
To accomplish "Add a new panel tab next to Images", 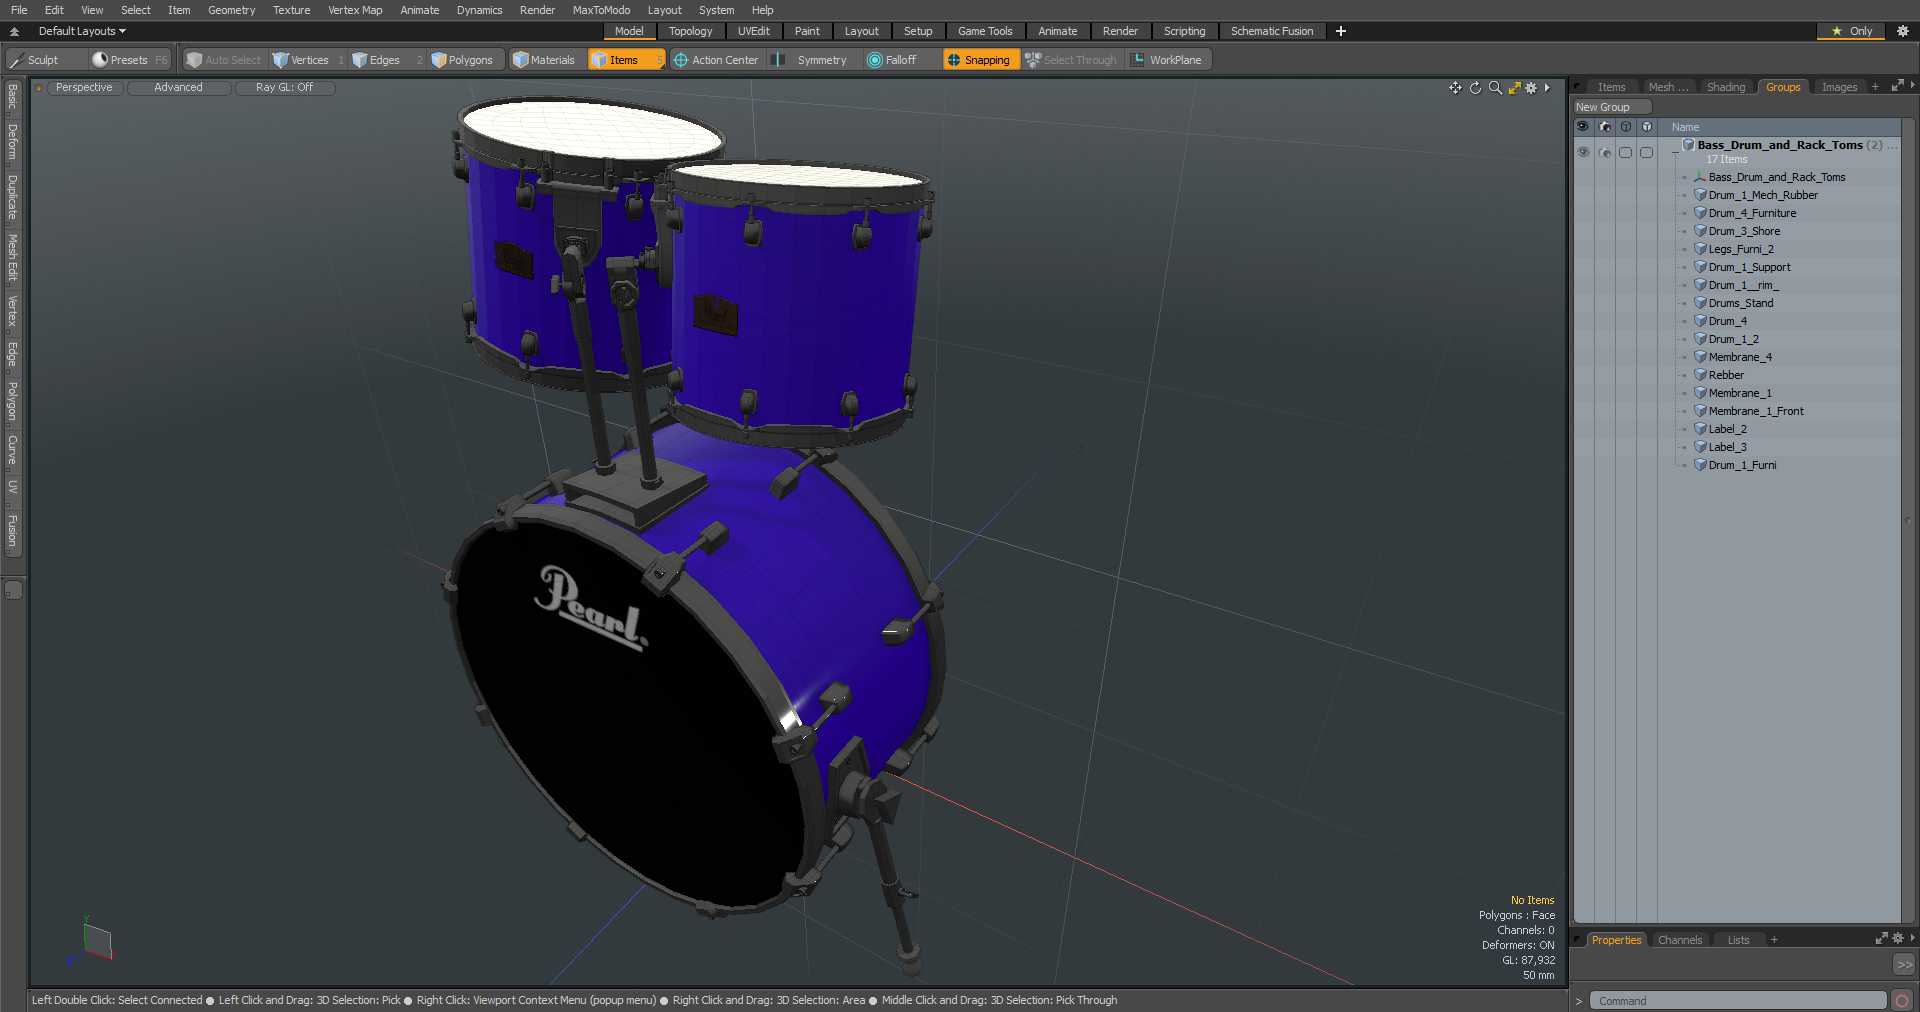I will click(x=1875, y=87).
